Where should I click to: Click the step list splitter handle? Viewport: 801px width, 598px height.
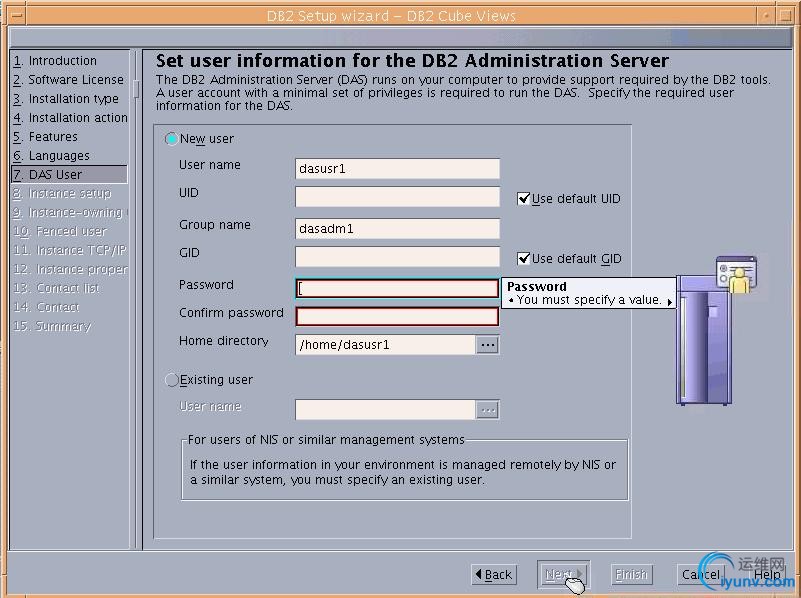pyautogui.click(x=136, y=88)
